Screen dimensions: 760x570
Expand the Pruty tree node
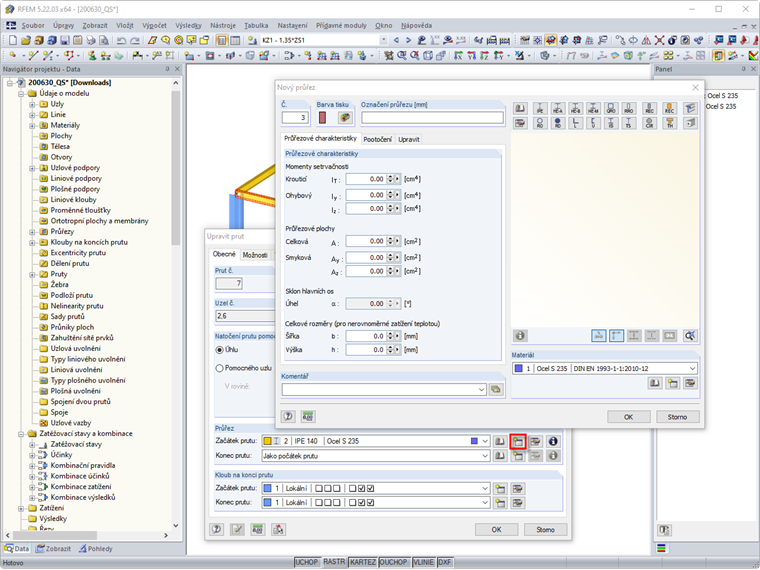pos(32,274)
